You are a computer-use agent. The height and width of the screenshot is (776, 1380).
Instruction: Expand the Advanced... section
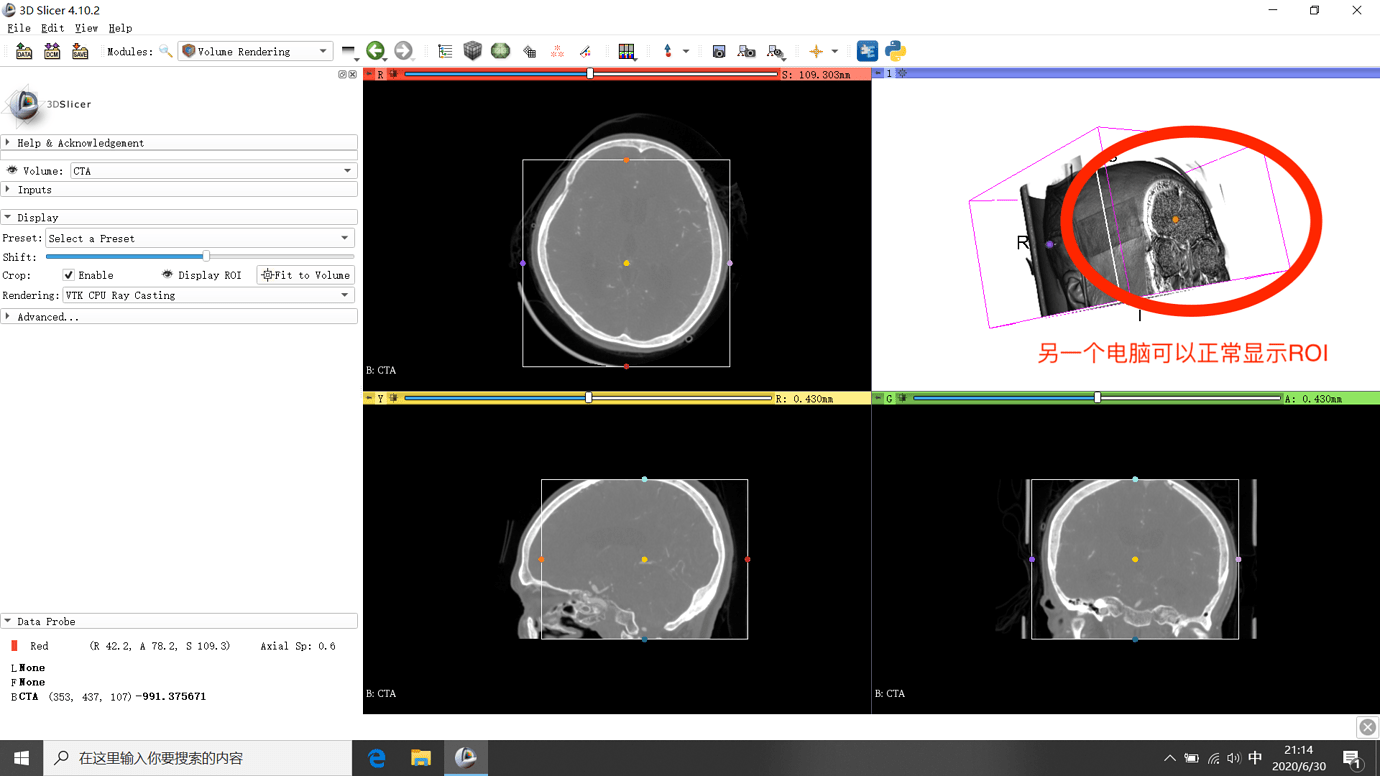coord(47,317)
